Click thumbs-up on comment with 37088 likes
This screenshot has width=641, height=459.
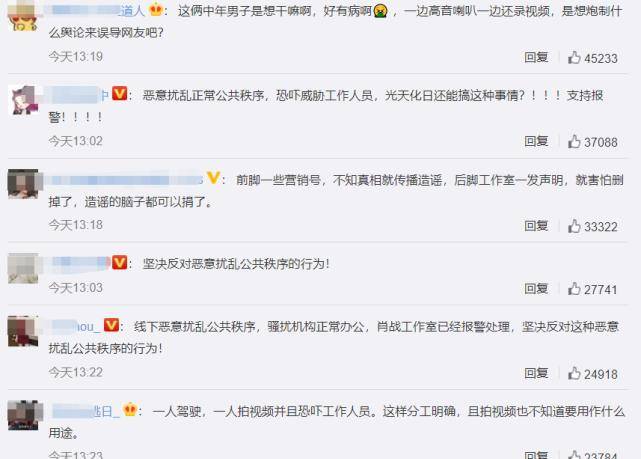point(574,141)
